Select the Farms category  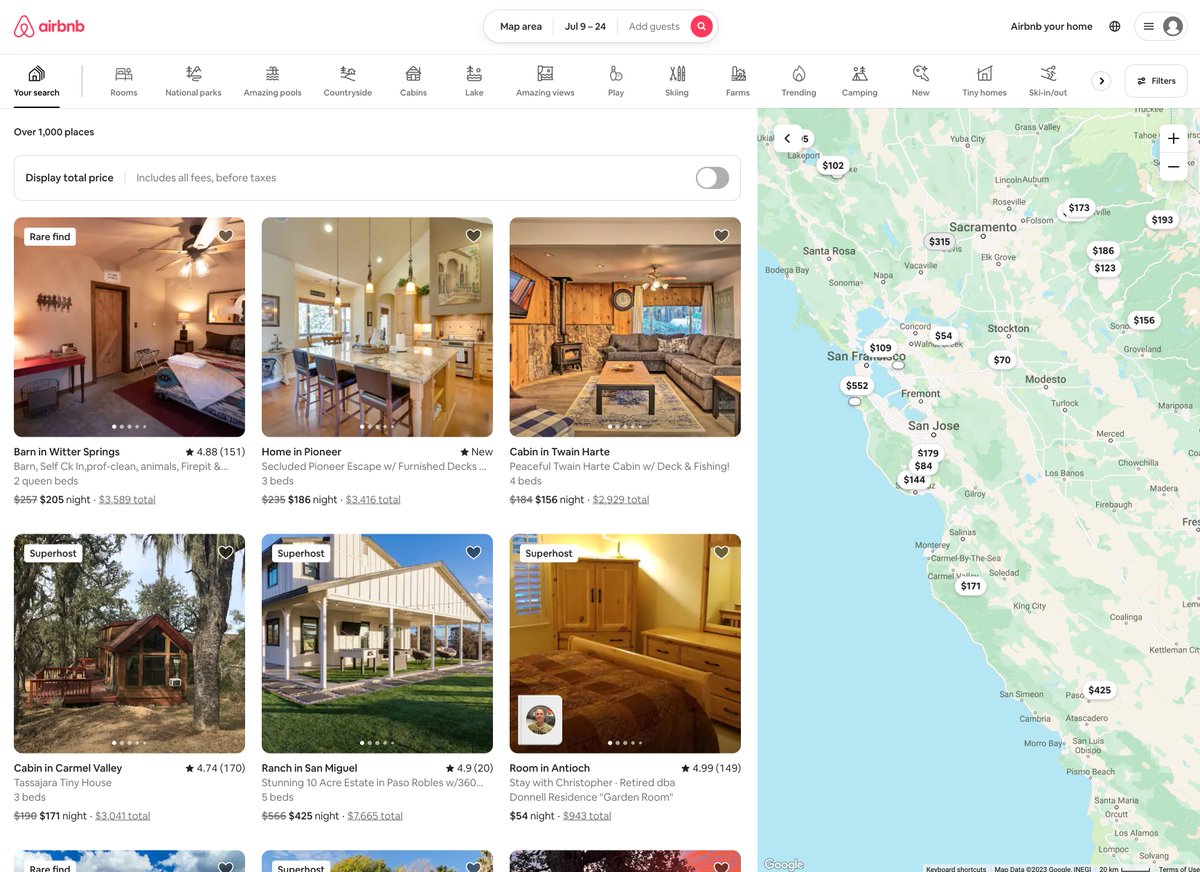[x=738, y=81]
